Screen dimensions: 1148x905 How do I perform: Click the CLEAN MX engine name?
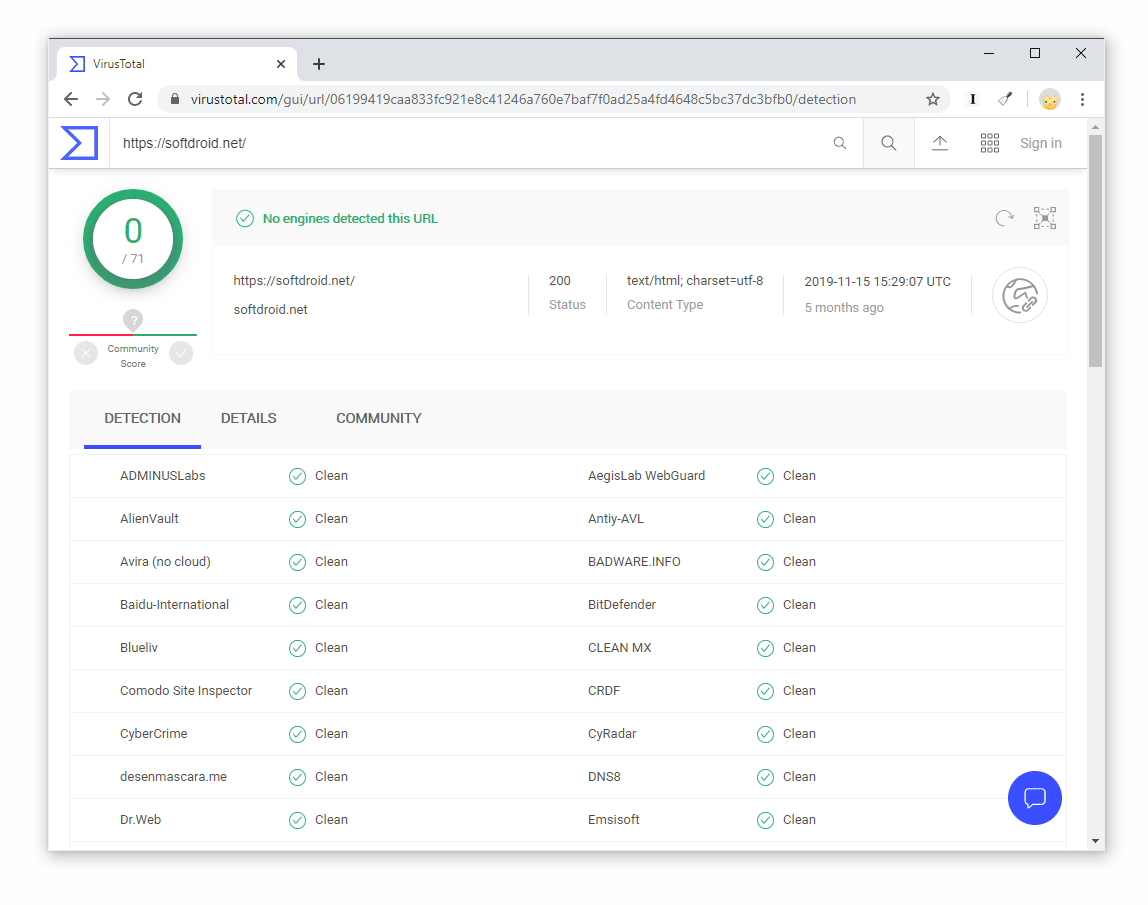(x=619, y=648)
